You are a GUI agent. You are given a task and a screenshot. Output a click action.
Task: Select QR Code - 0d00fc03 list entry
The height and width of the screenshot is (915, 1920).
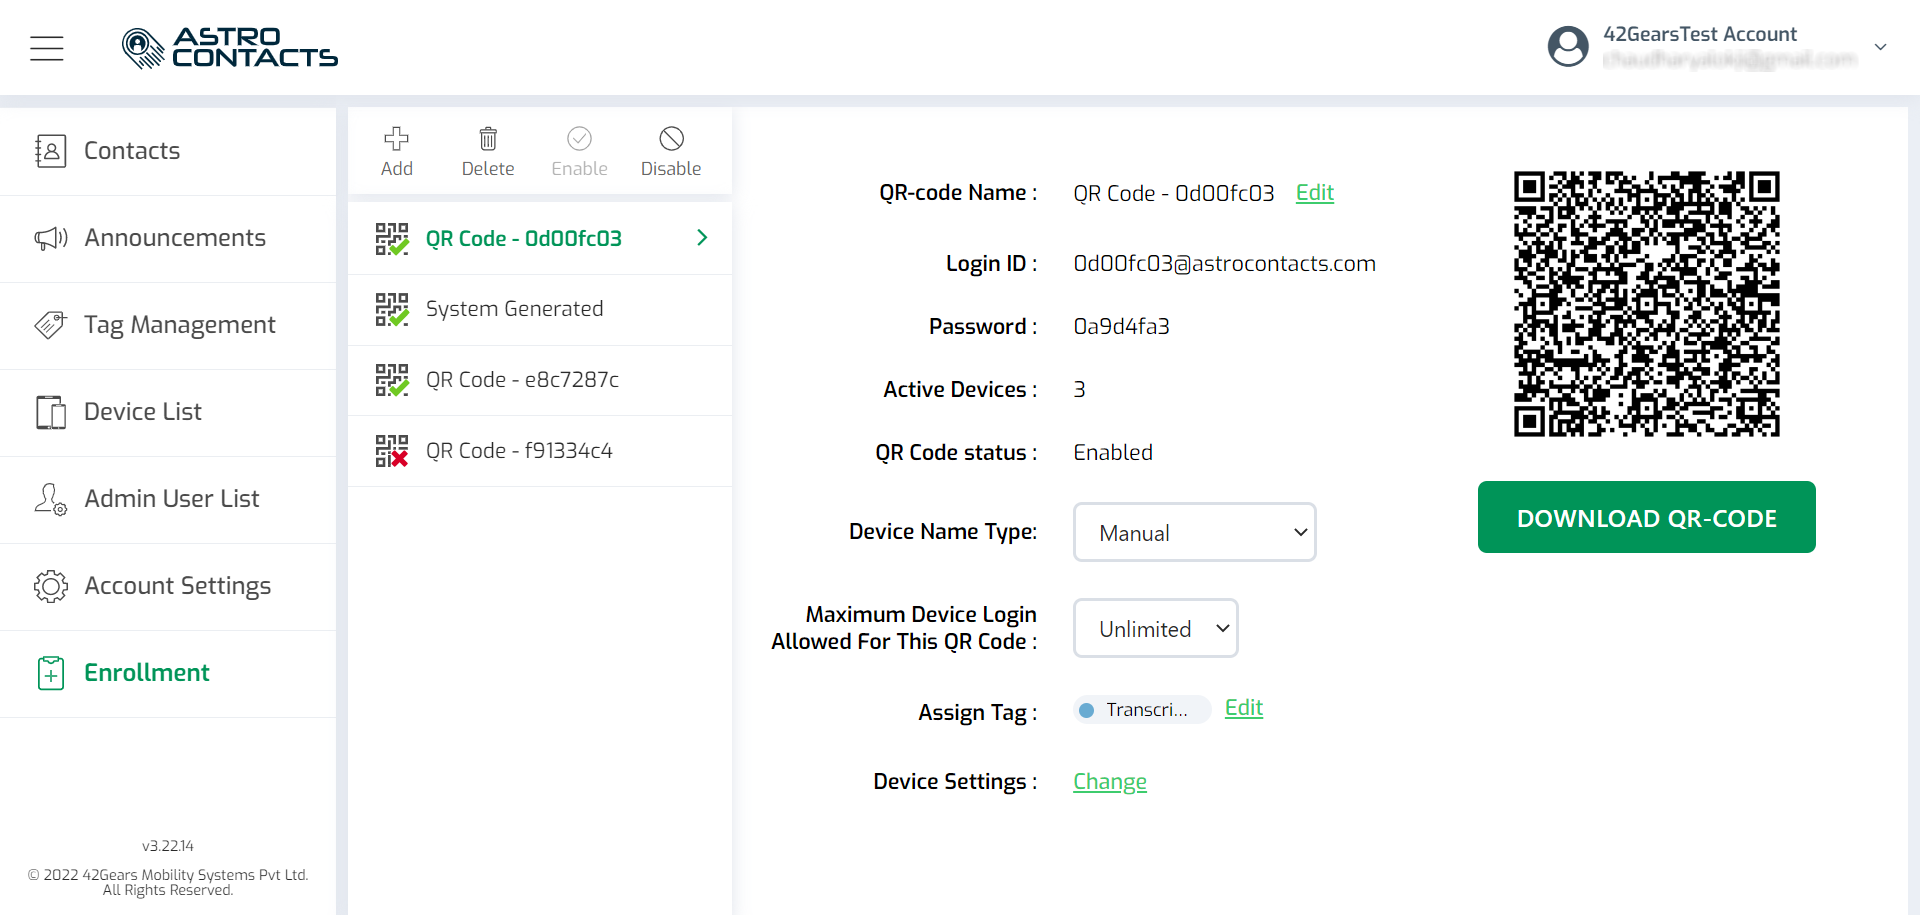(x=540, y=238)
